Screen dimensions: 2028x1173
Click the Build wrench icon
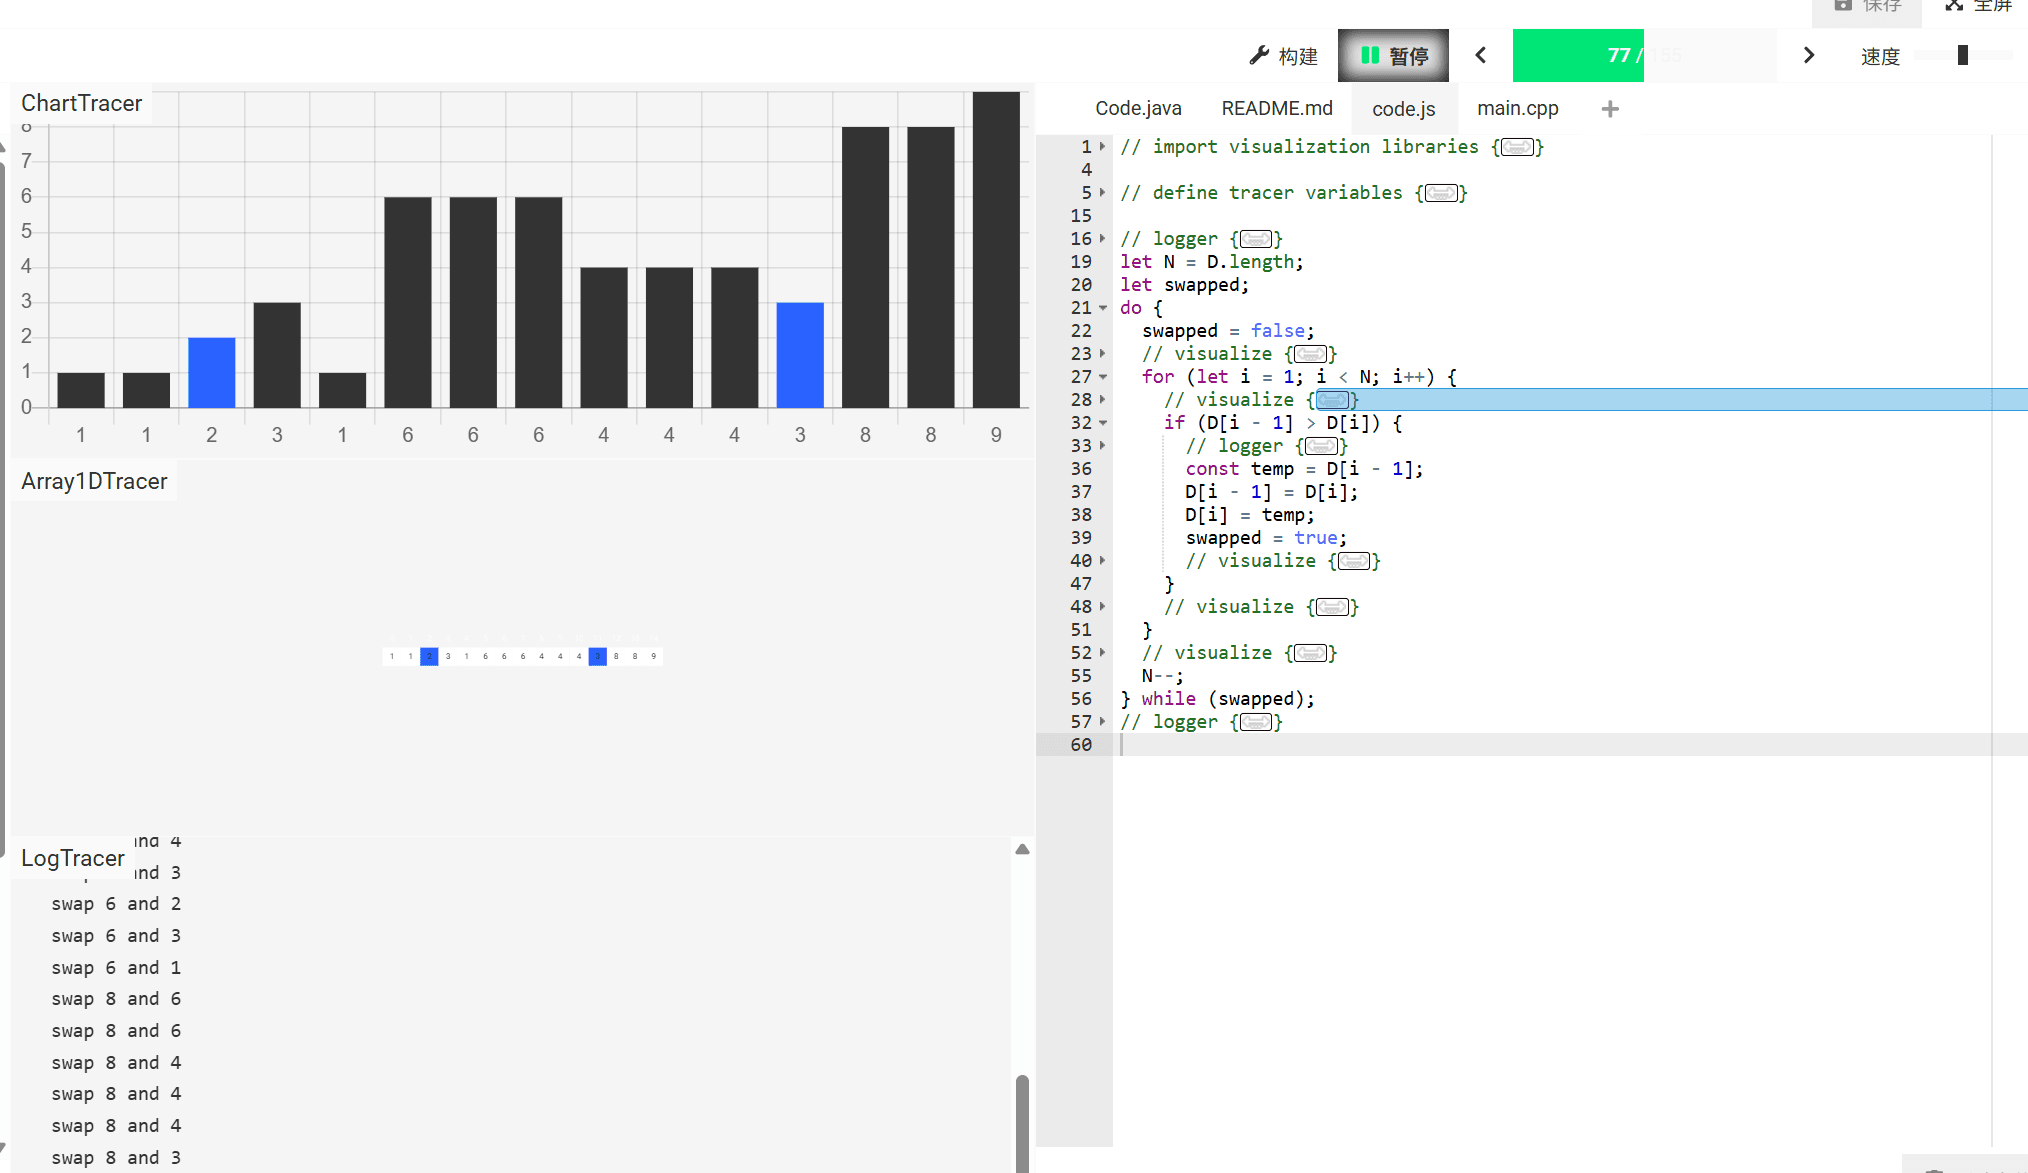pos(1259,56)
